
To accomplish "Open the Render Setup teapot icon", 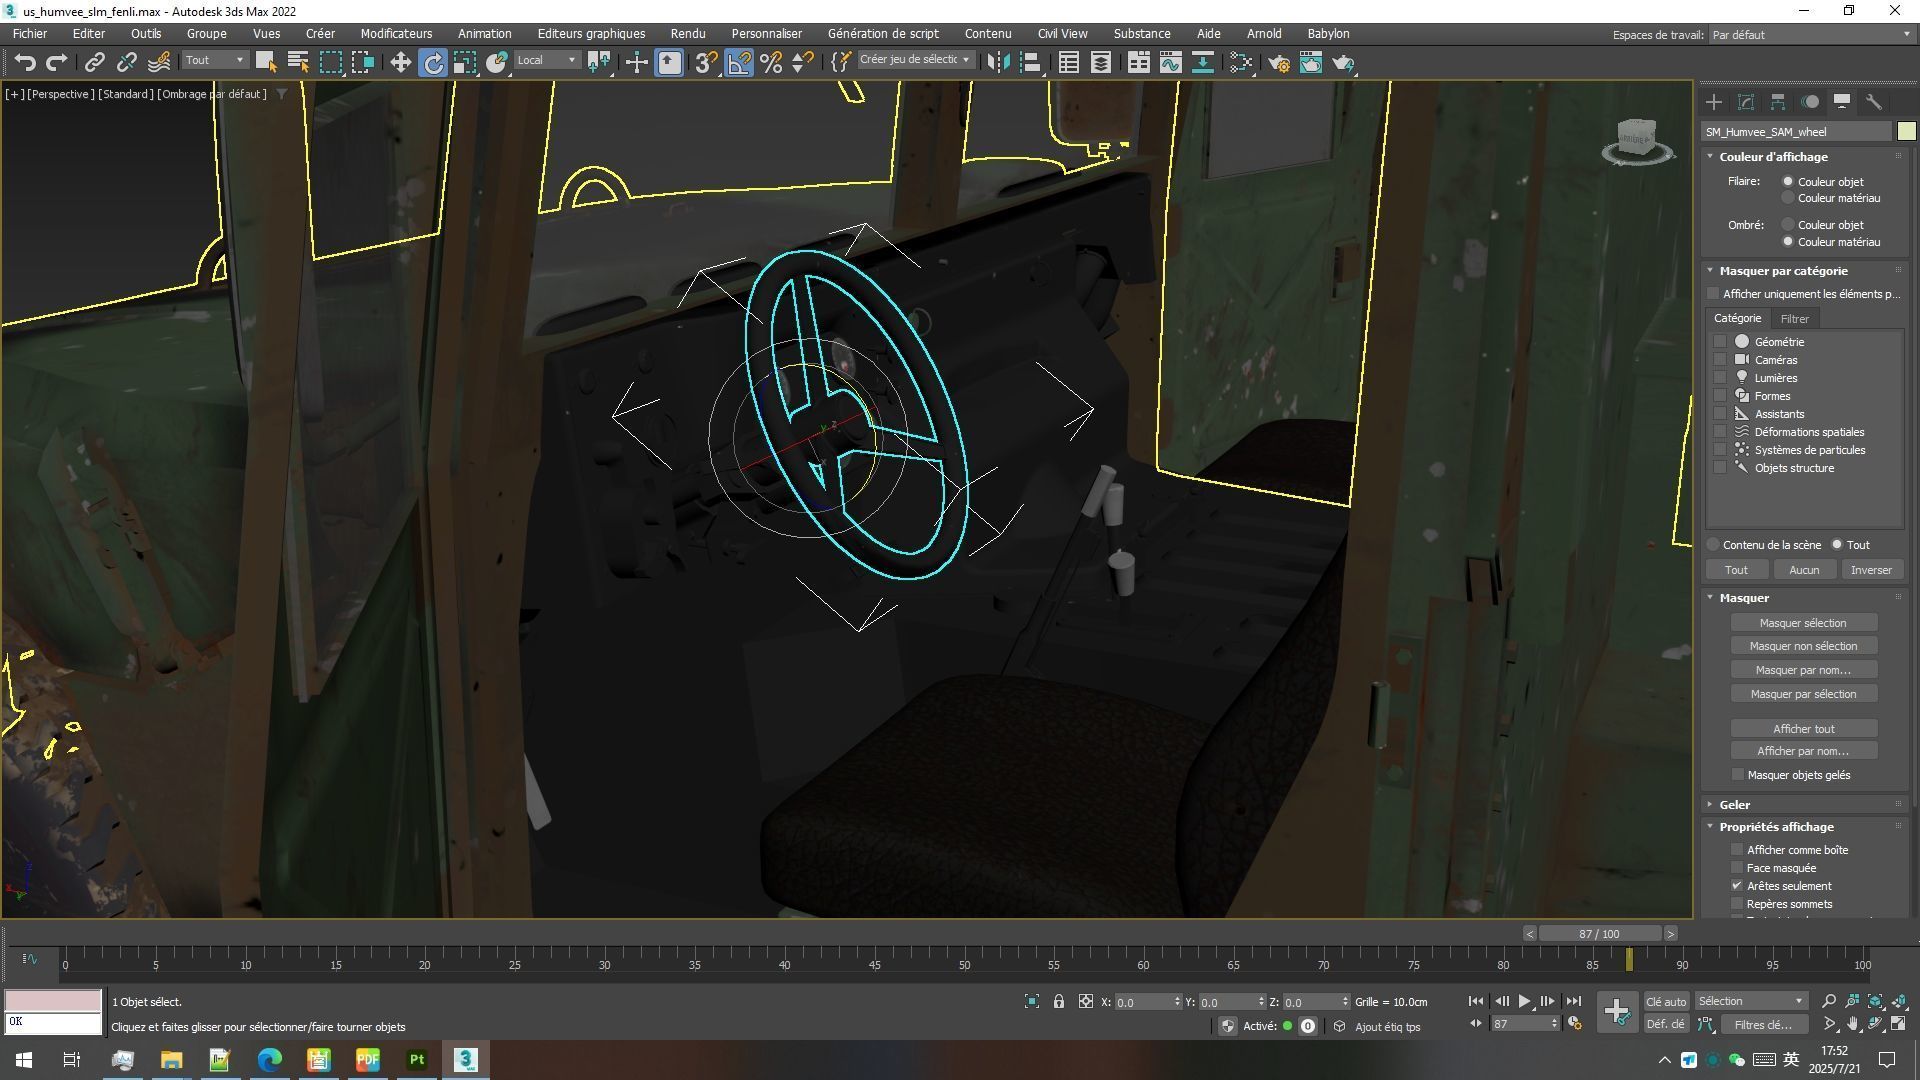I will 1278,63.
